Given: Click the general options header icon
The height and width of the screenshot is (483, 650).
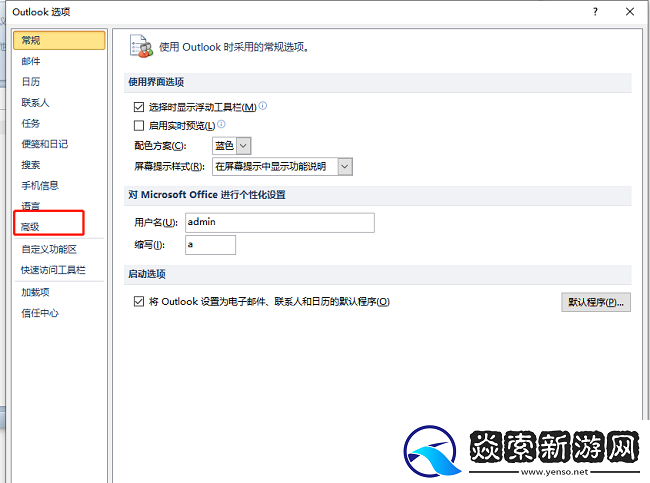Looking at the screenshot, I should point(141,46).
